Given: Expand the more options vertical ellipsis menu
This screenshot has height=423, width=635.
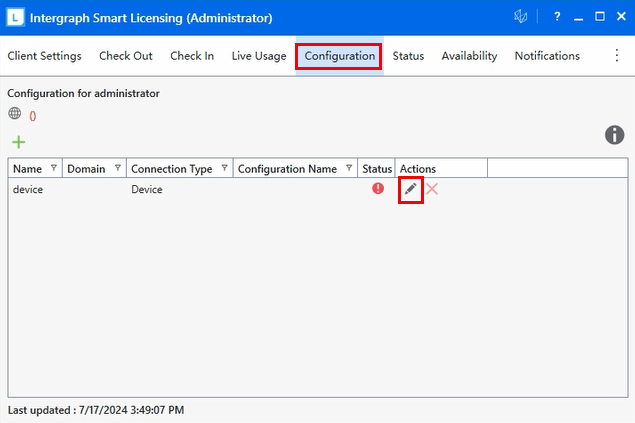Looking at the screenshot, I should [617, 56].
